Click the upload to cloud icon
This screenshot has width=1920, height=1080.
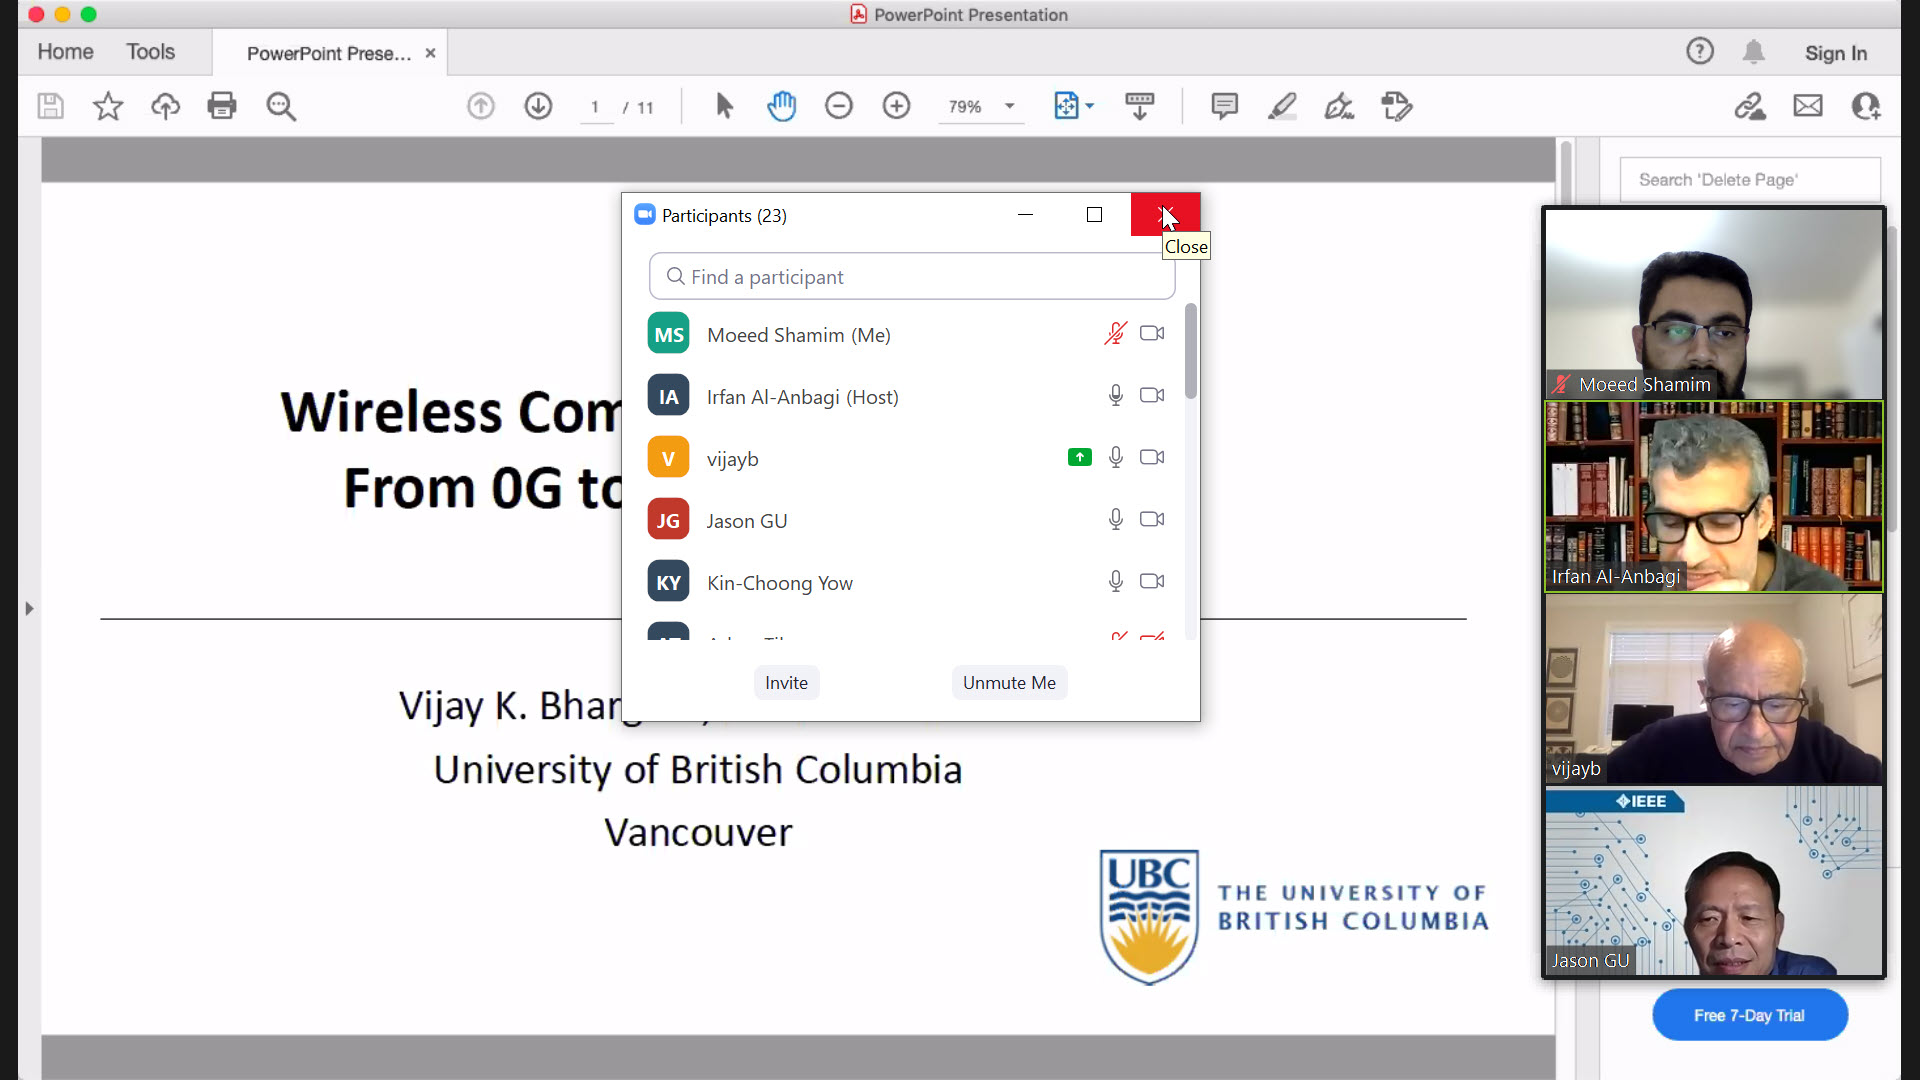165,106
